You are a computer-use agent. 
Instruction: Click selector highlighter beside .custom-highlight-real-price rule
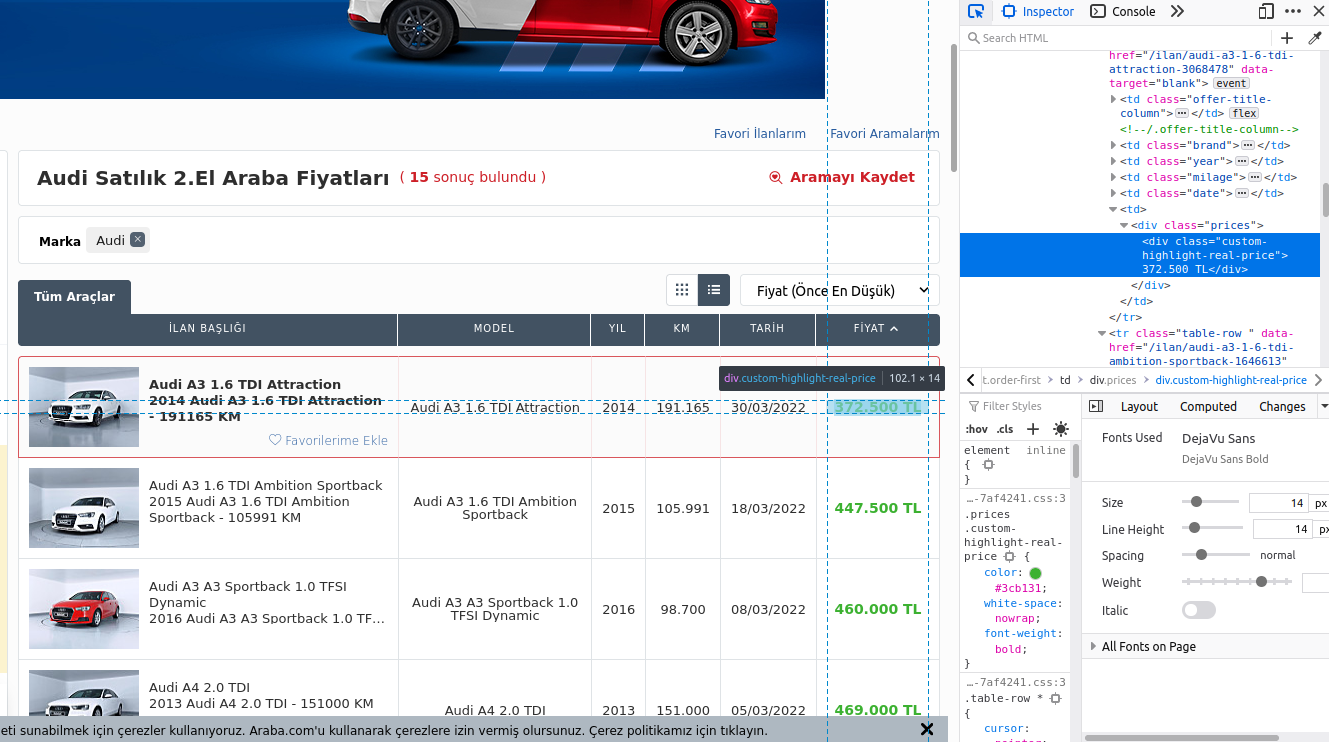1009,556
